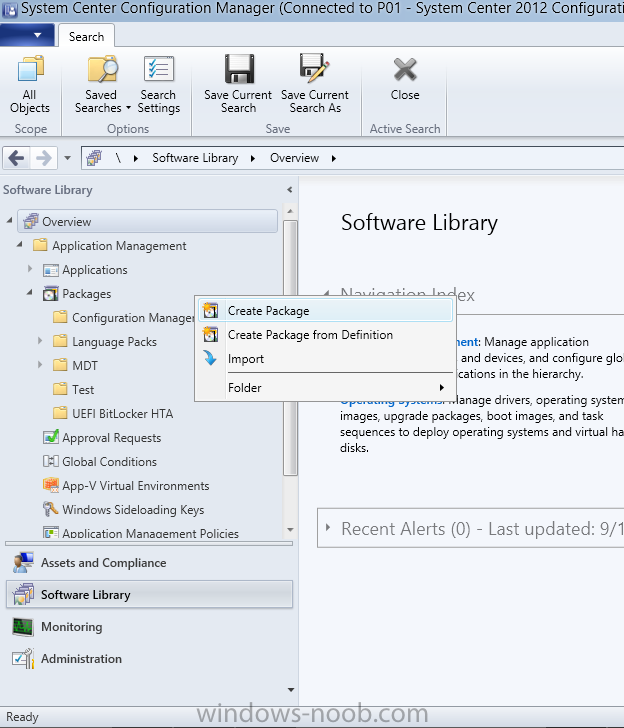Click the MDT folder icon
Viewport: 624px width, 728px height.
tap(60, 365)
